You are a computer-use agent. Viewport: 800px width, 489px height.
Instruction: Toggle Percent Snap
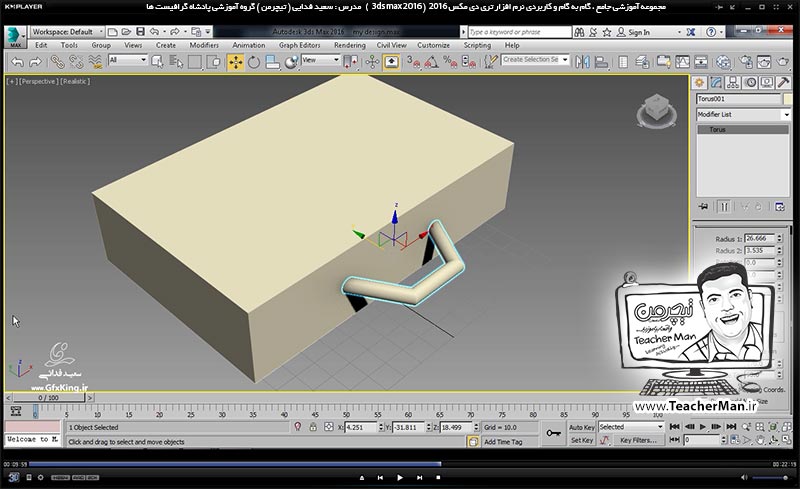pyautogui.click(x=450, y=62)
